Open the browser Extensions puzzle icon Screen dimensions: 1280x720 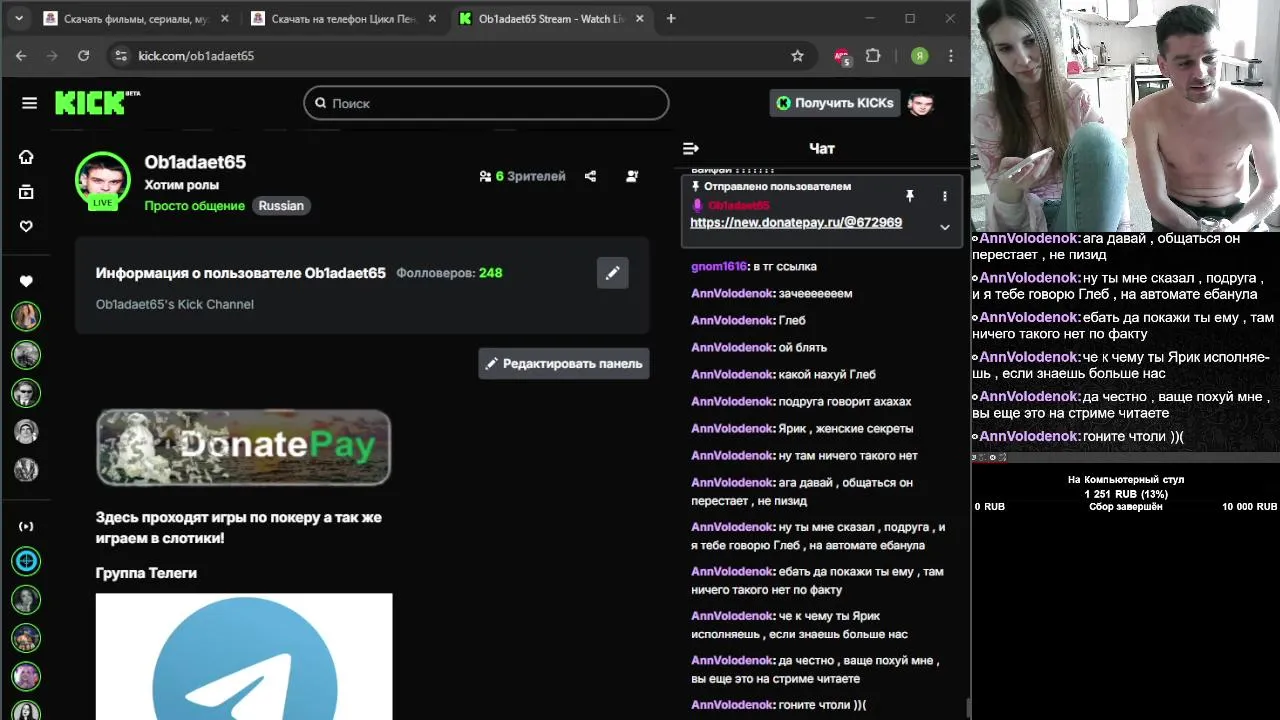(x=873, y=56)
